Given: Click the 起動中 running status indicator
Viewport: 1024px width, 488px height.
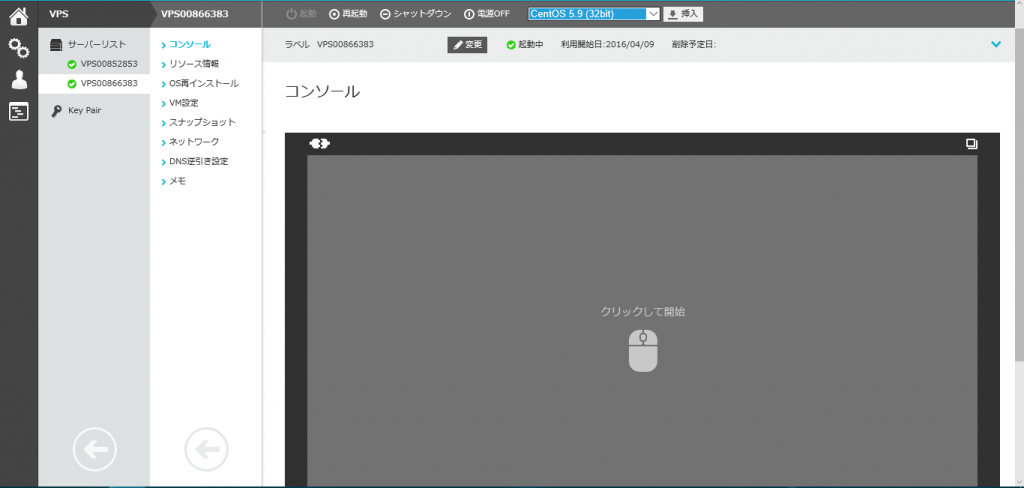Looking at the screenshot, I should pyautogui.click(x=525, y=44).
